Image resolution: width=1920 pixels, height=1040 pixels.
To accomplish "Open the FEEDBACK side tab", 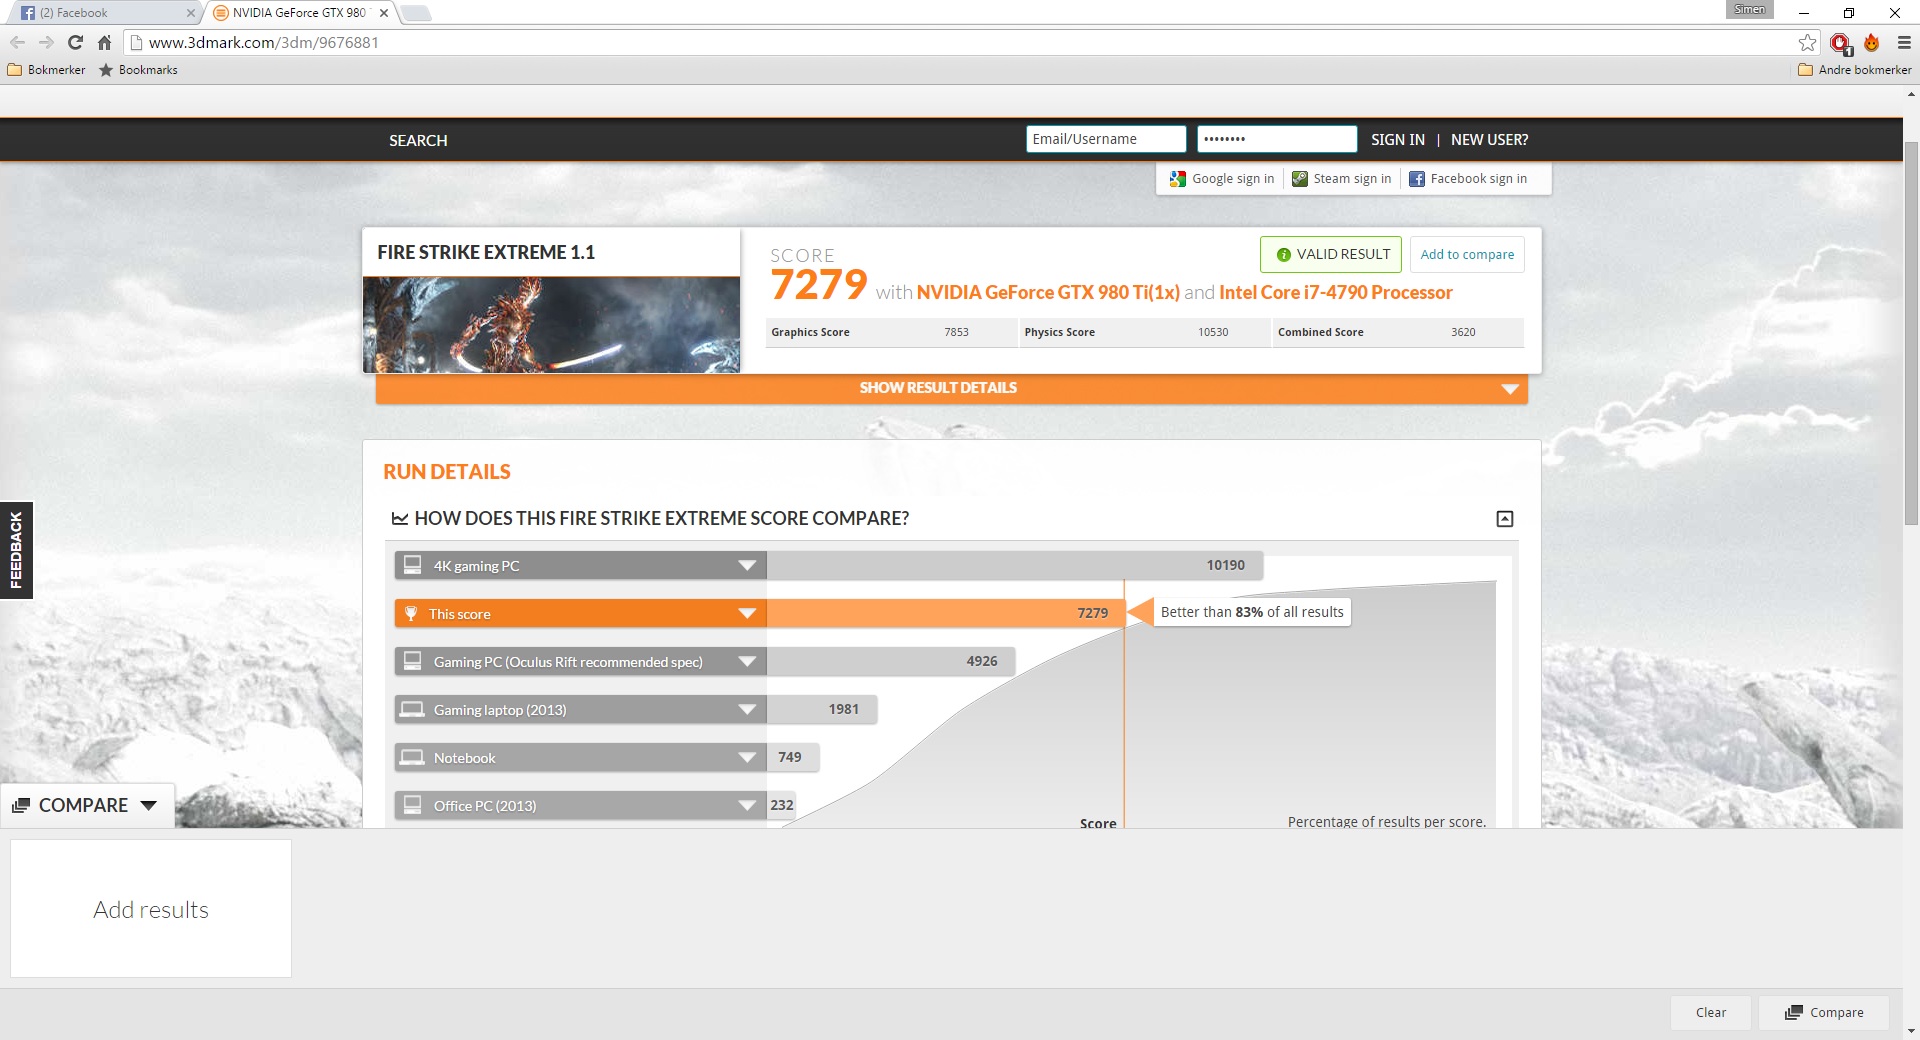I will coord(16,550).
